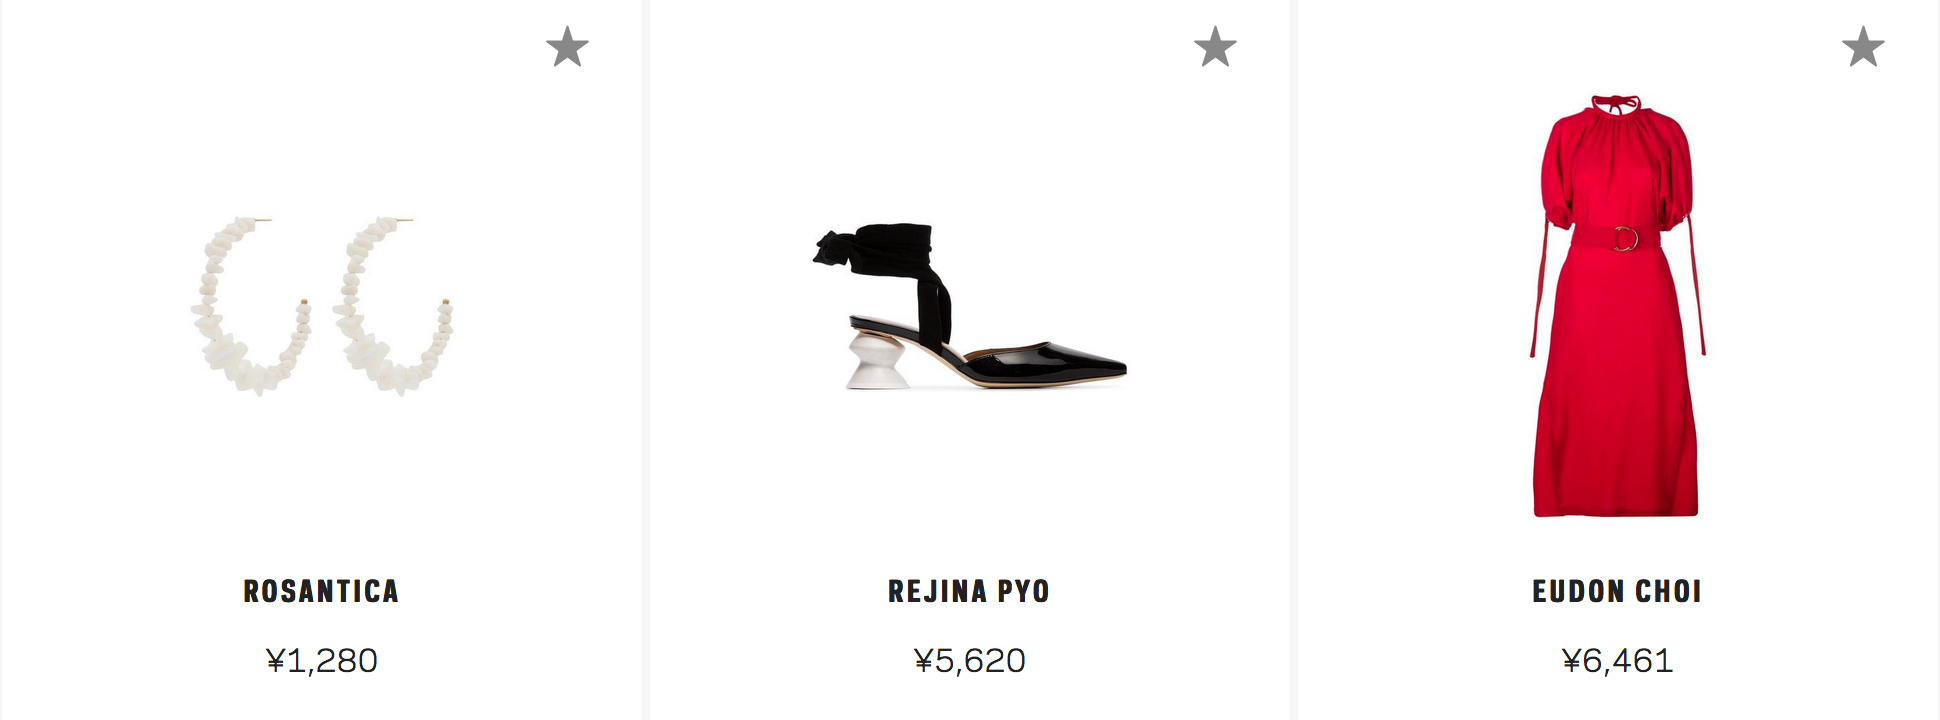Screen dimensions: 1940x720
Task: Click the red dress skirt hem
Action: 1616,506
